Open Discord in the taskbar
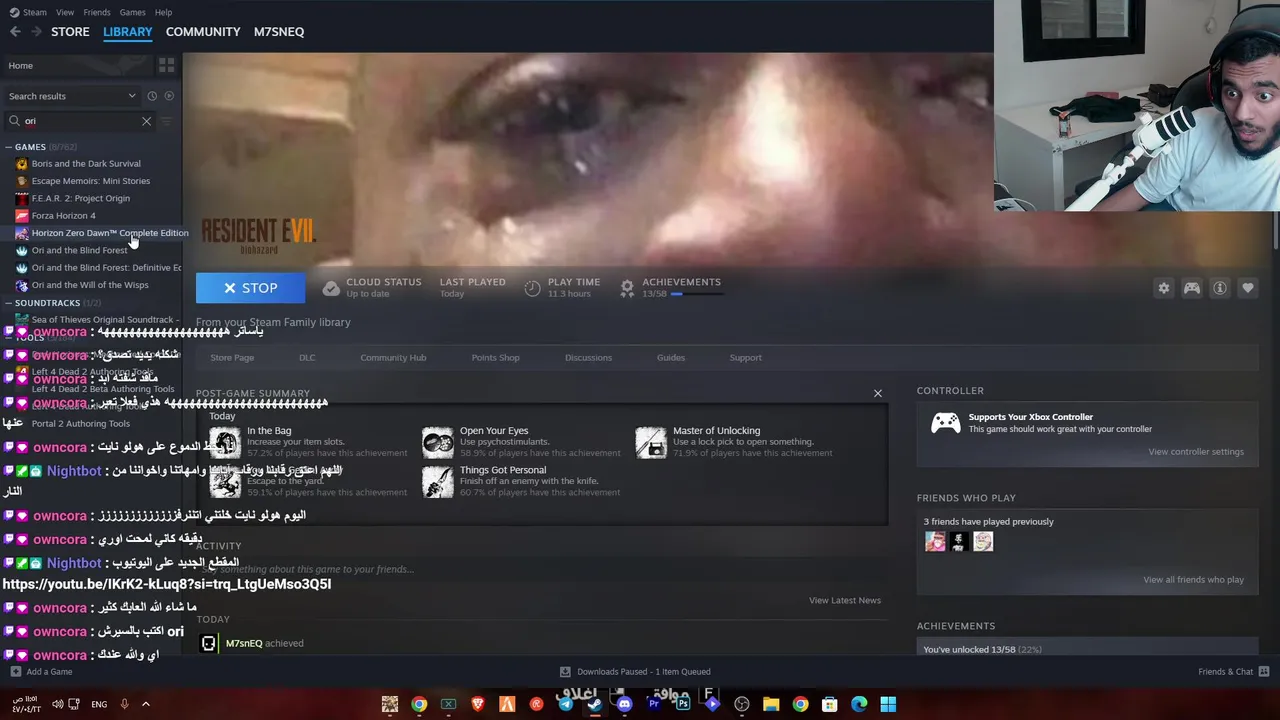The height and width of the screenshot is (720, 1280). [624, 704]
